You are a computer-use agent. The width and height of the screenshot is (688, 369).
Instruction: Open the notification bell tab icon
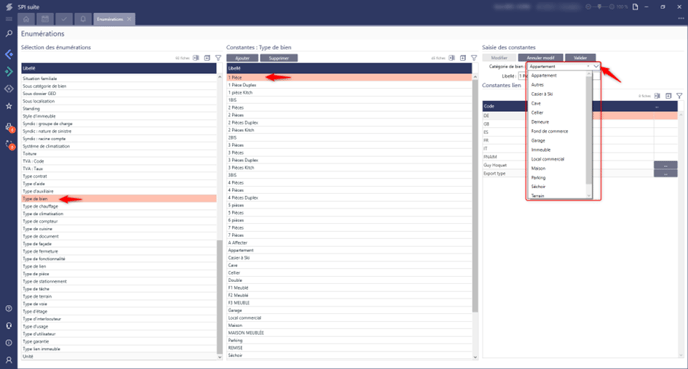pos(83,19)
